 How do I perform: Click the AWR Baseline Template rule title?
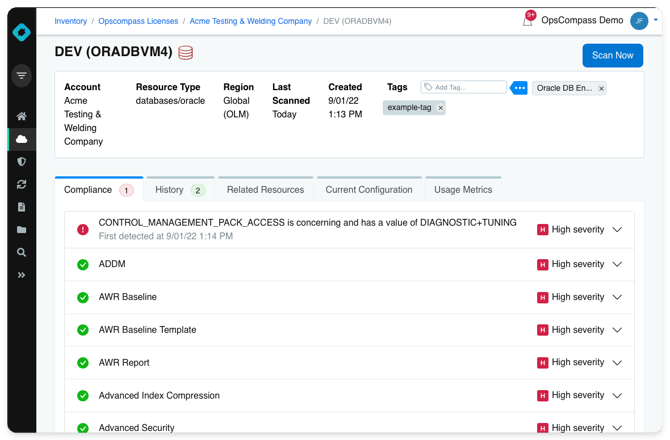pyautogui.click(x=147, y=330)
